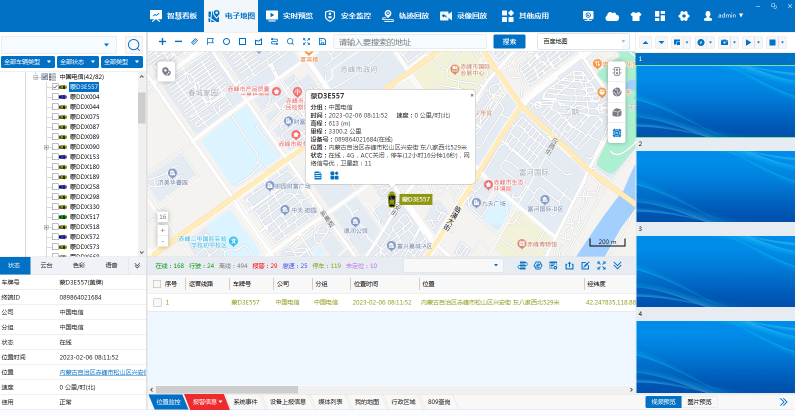Open the 全部车辆类型 filter dropdown
This screenshot has width=795, height=416.
(x=28, y=62)
